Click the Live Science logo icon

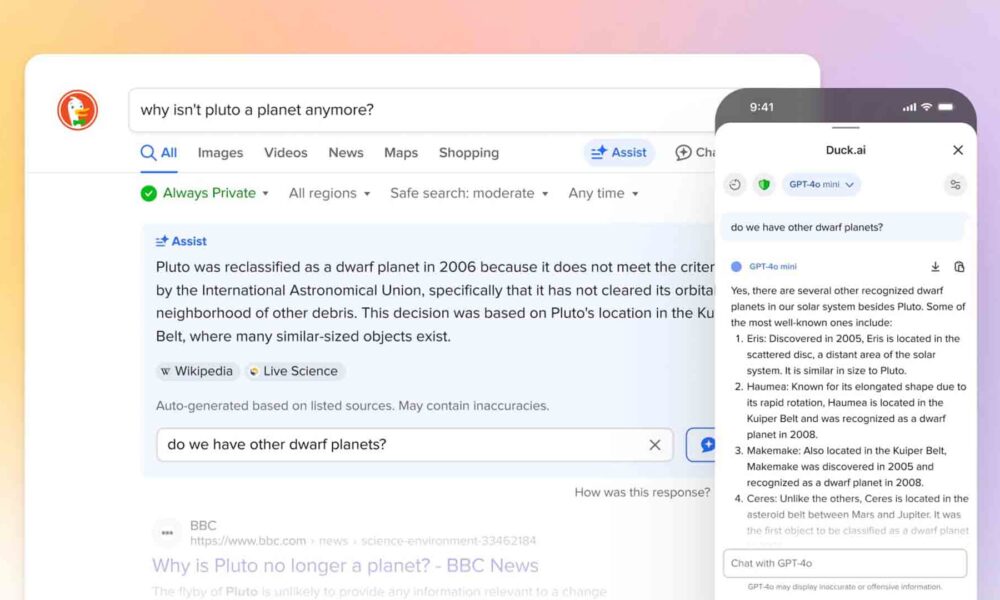click(254, 371)
